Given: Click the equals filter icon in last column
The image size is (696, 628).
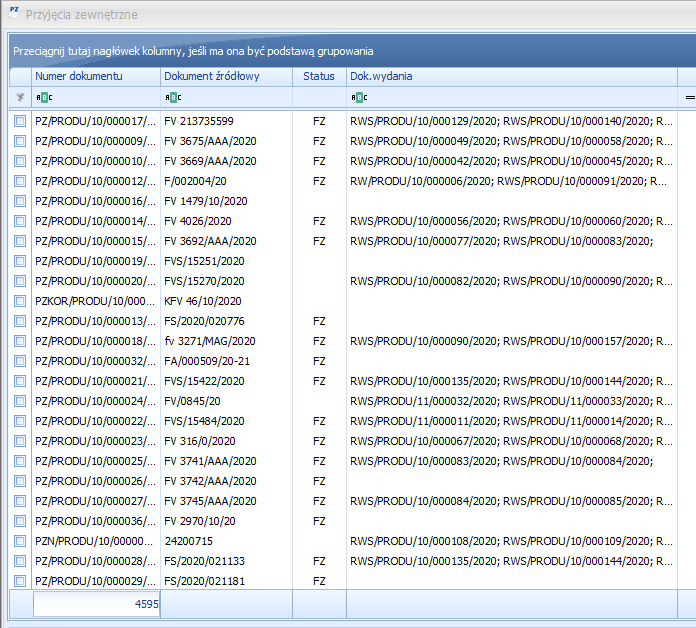Looking at the screenshot, I should point(690,97).
